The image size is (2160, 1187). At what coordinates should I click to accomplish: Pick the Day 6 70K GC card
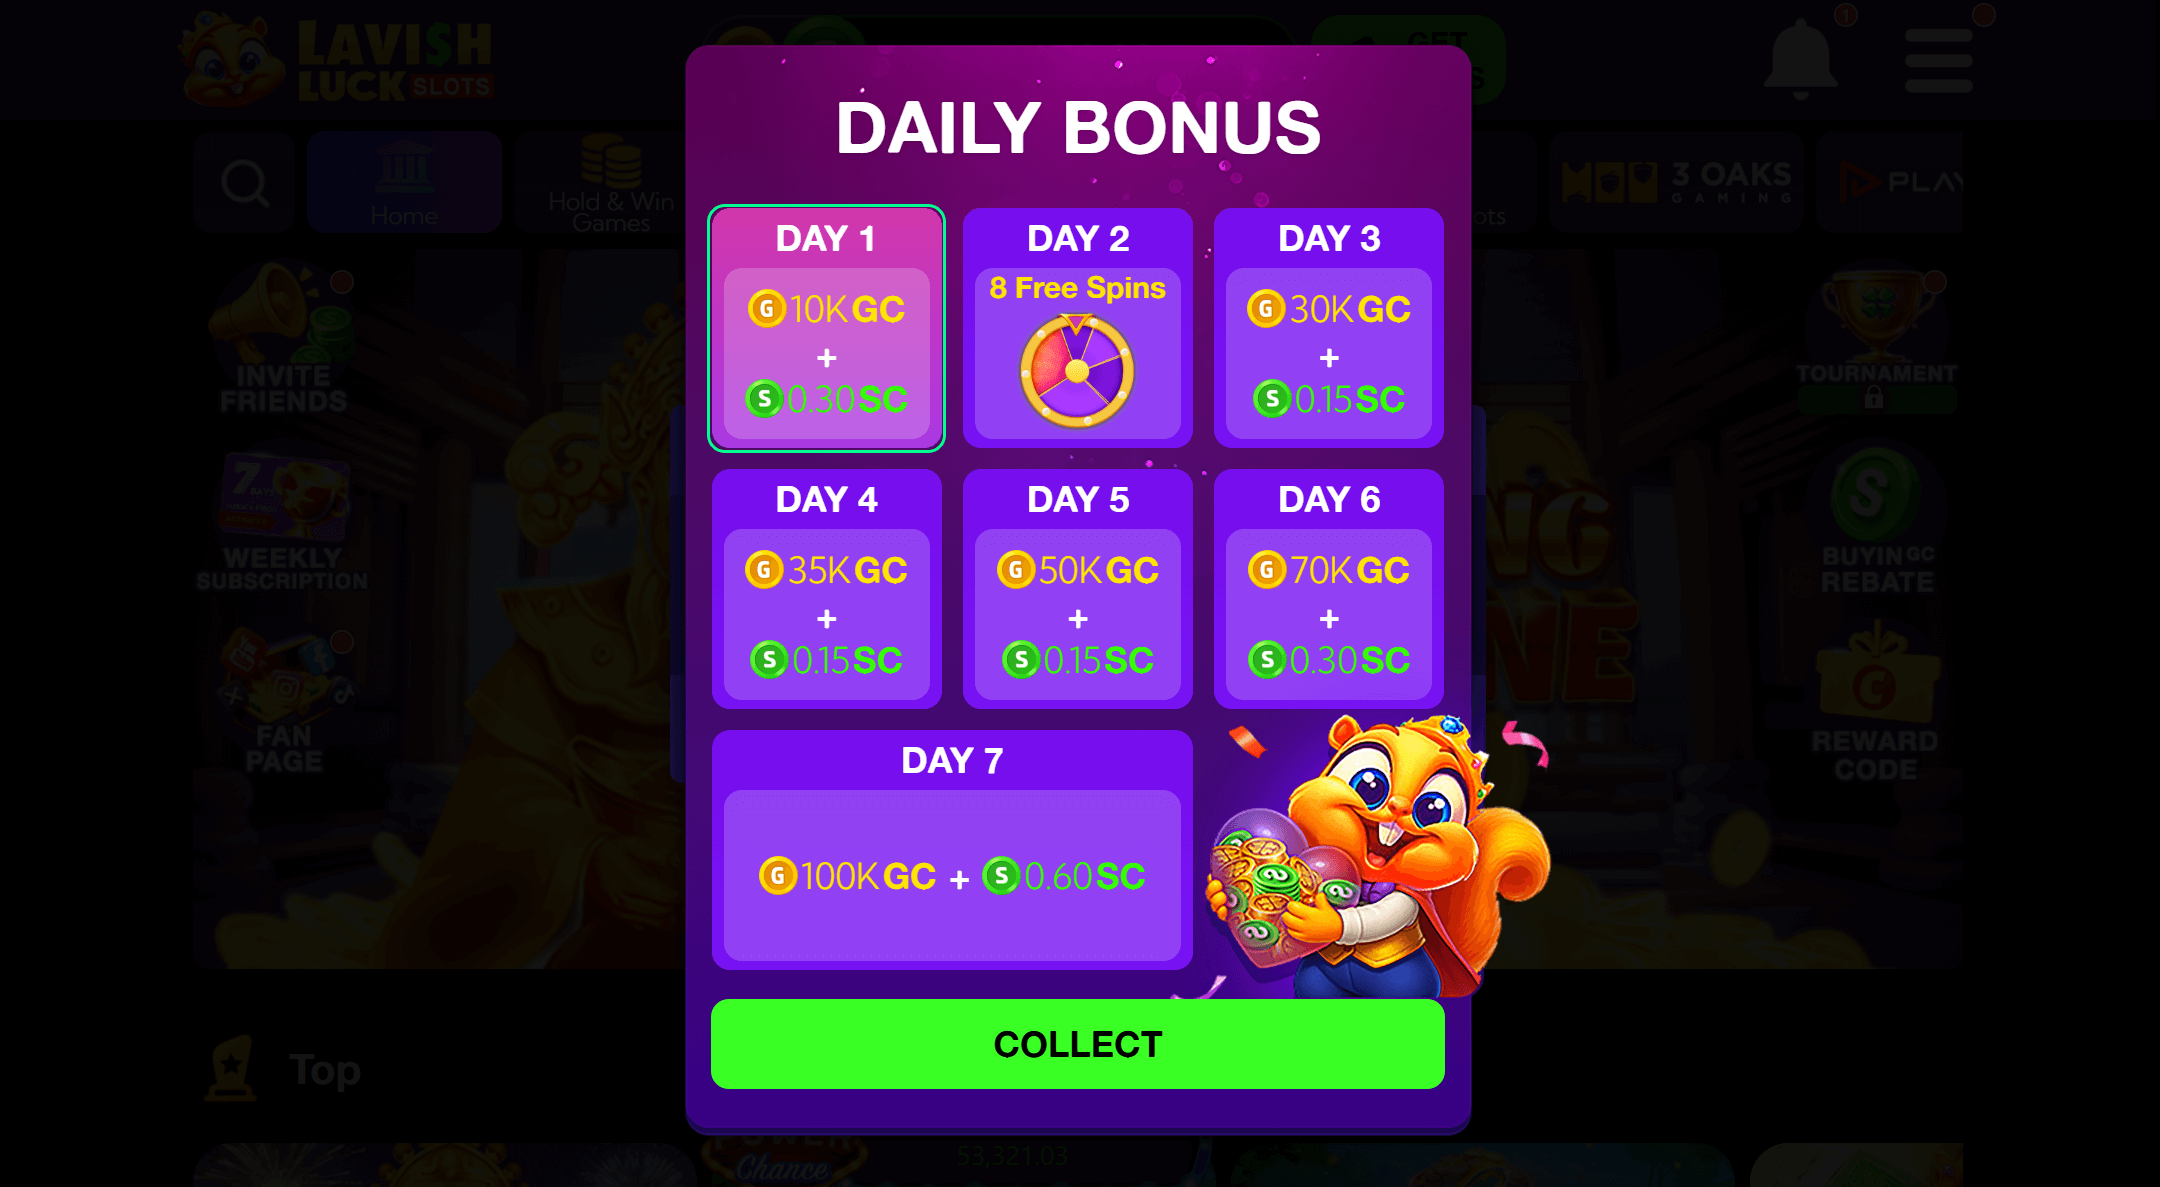(x=1328, y=589)
